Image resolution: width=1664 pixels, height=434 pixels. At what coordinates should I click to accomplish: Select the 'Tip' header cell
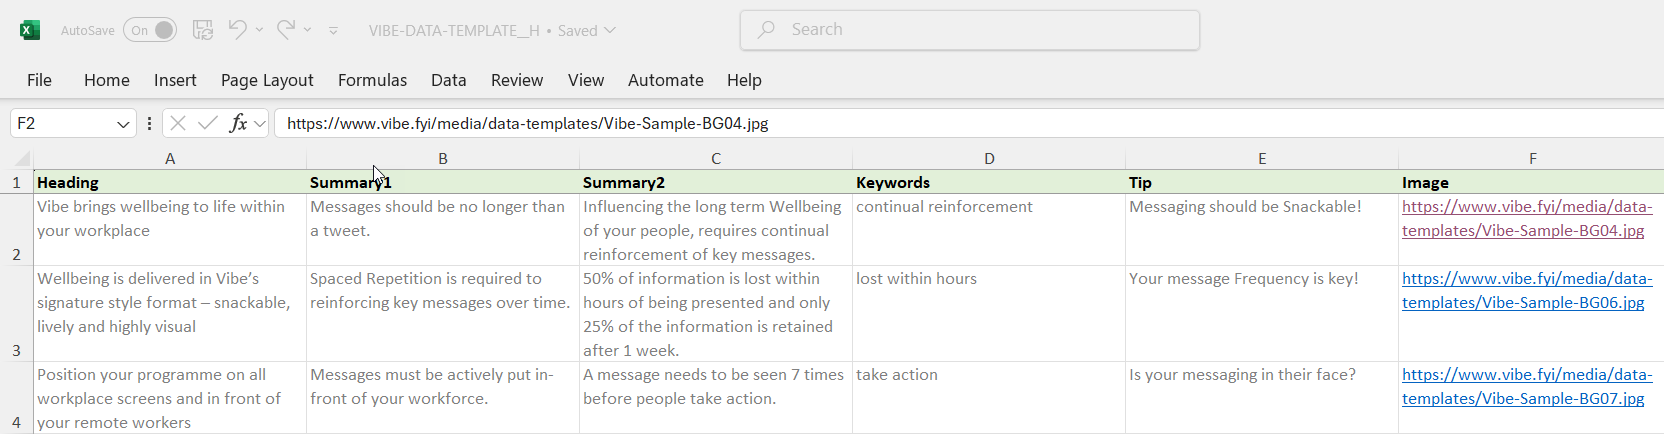coord(1262,182)
